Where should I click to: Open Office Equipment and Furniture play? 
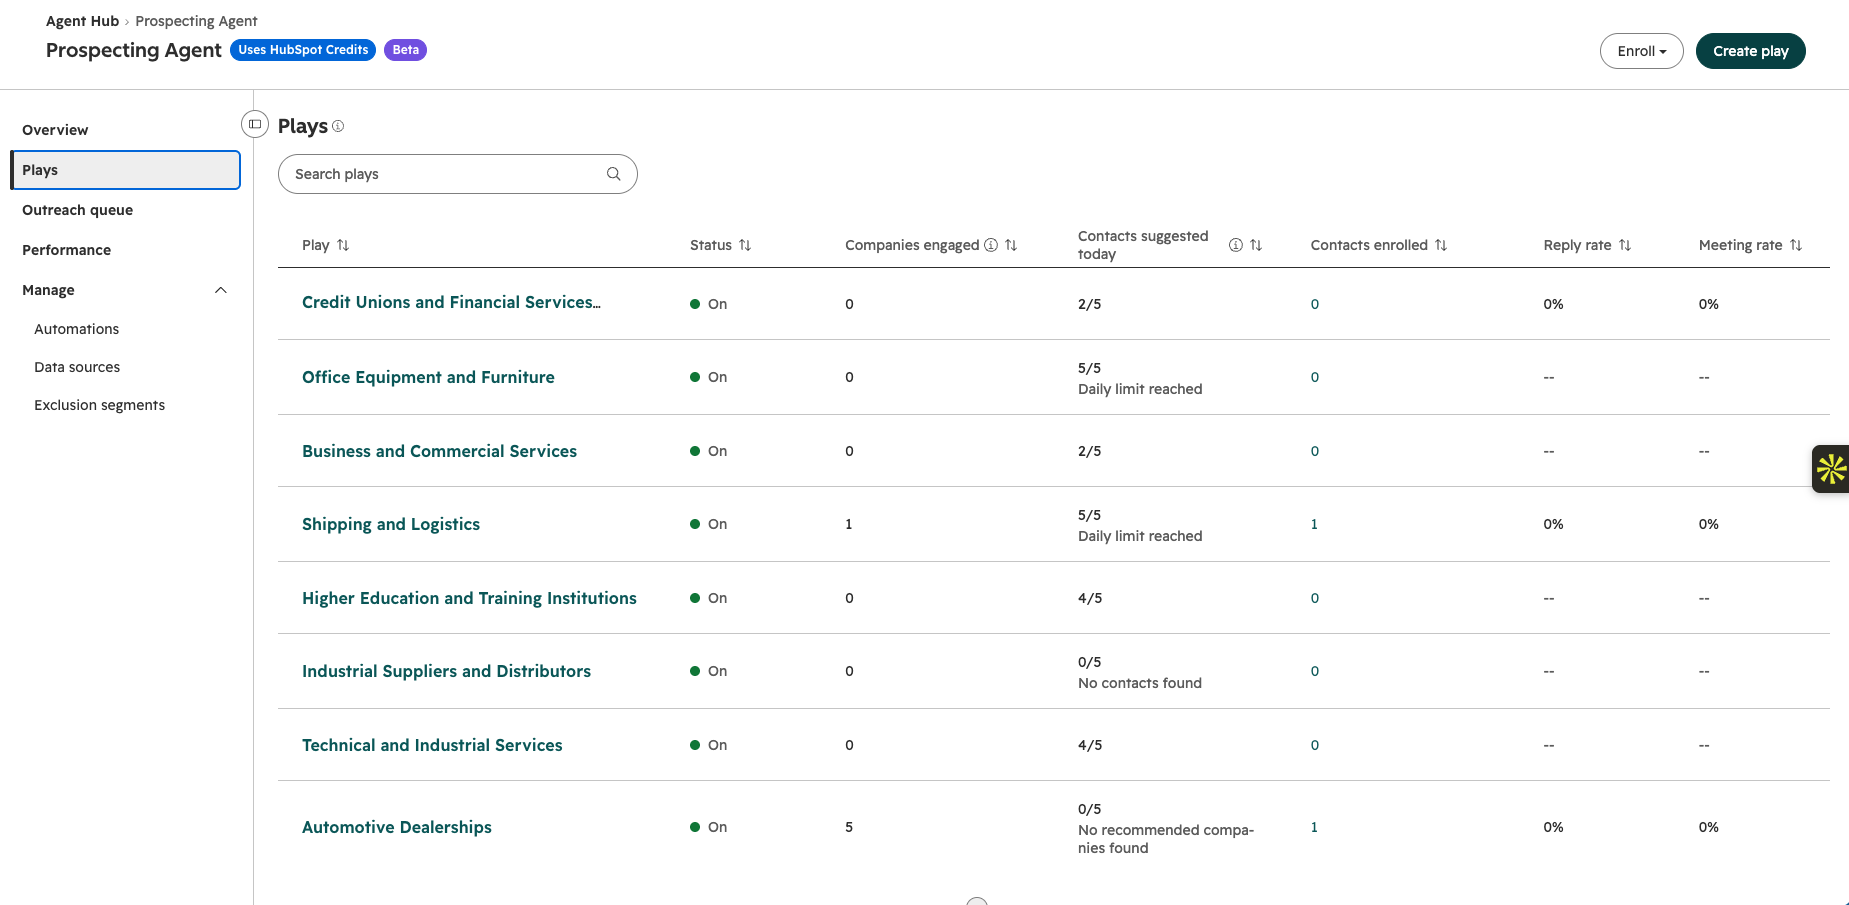click(x=428, y=377)
